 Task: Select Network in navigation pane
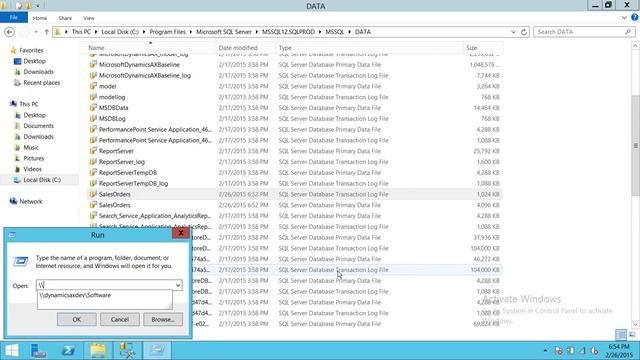click(x=31, y=202)
